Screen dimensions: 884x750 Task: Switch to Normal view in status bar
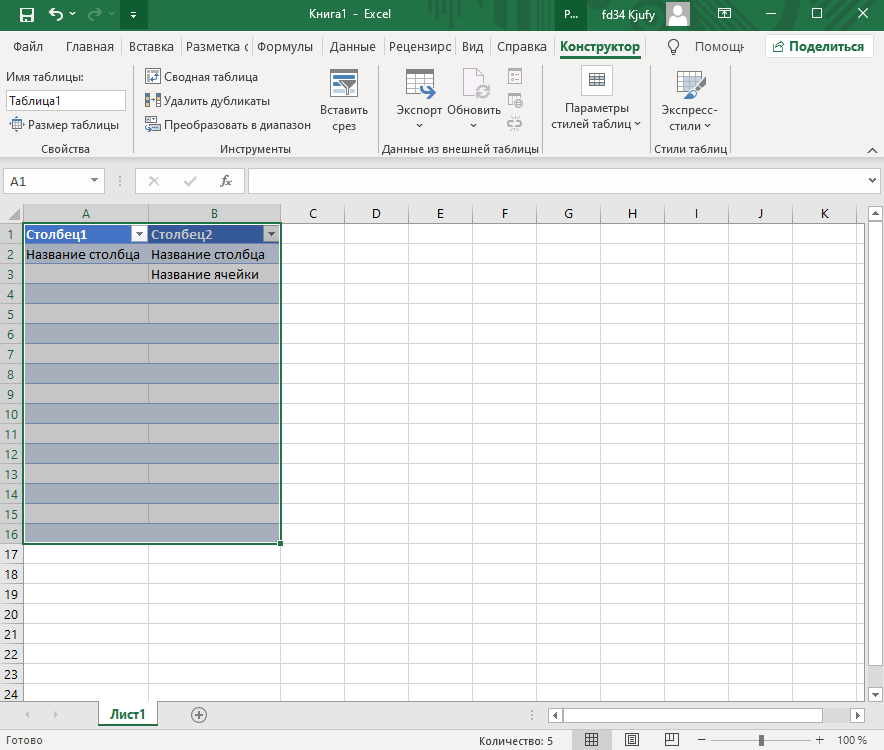(591, 740)
